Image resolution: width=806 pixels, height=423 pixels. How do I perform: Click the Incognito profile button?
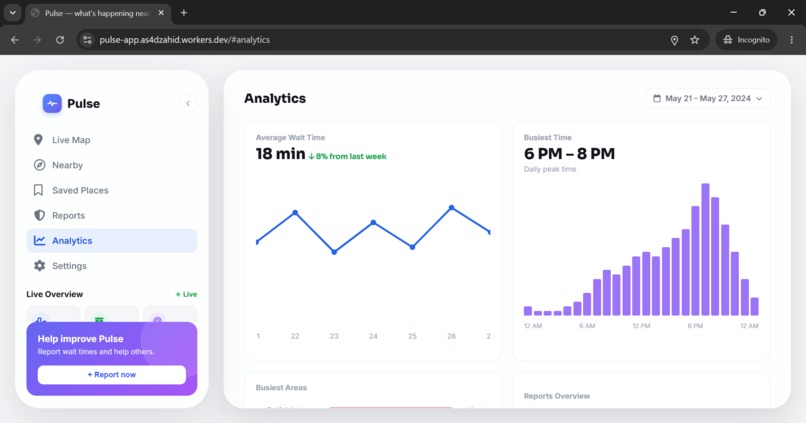746,40
